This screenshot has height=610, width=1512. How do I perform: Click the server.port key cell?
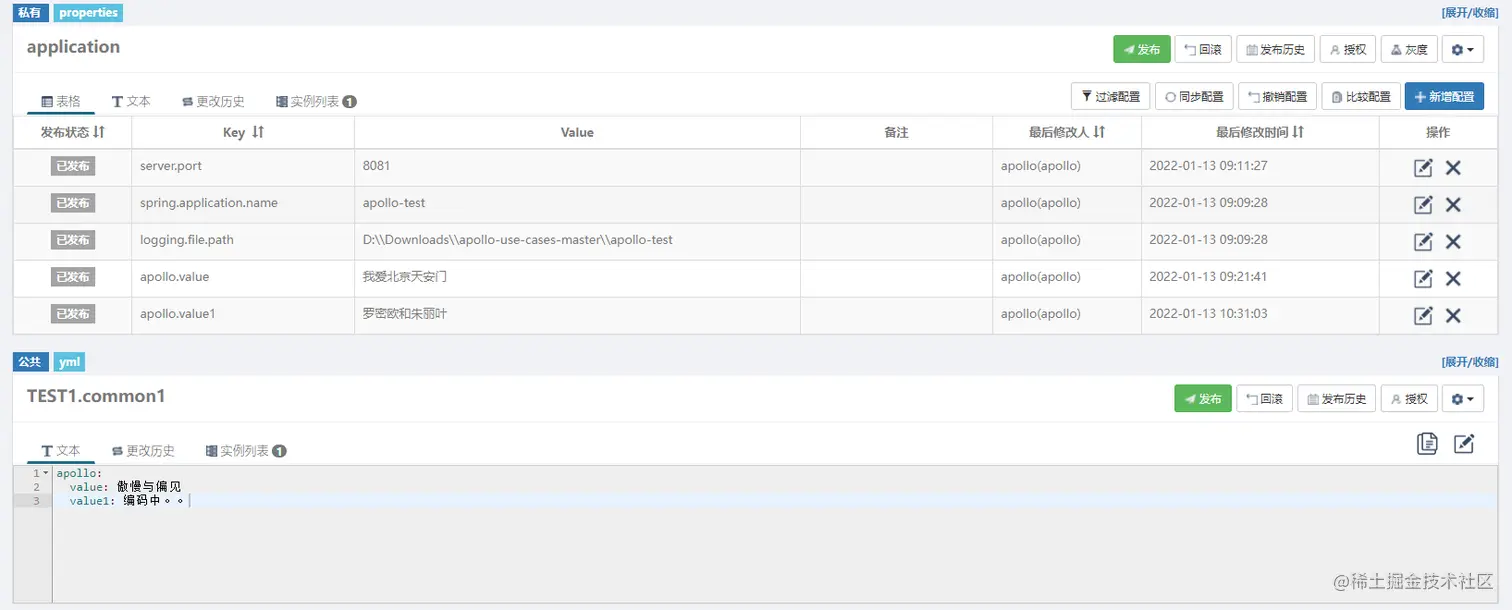[x=243, y=168]
